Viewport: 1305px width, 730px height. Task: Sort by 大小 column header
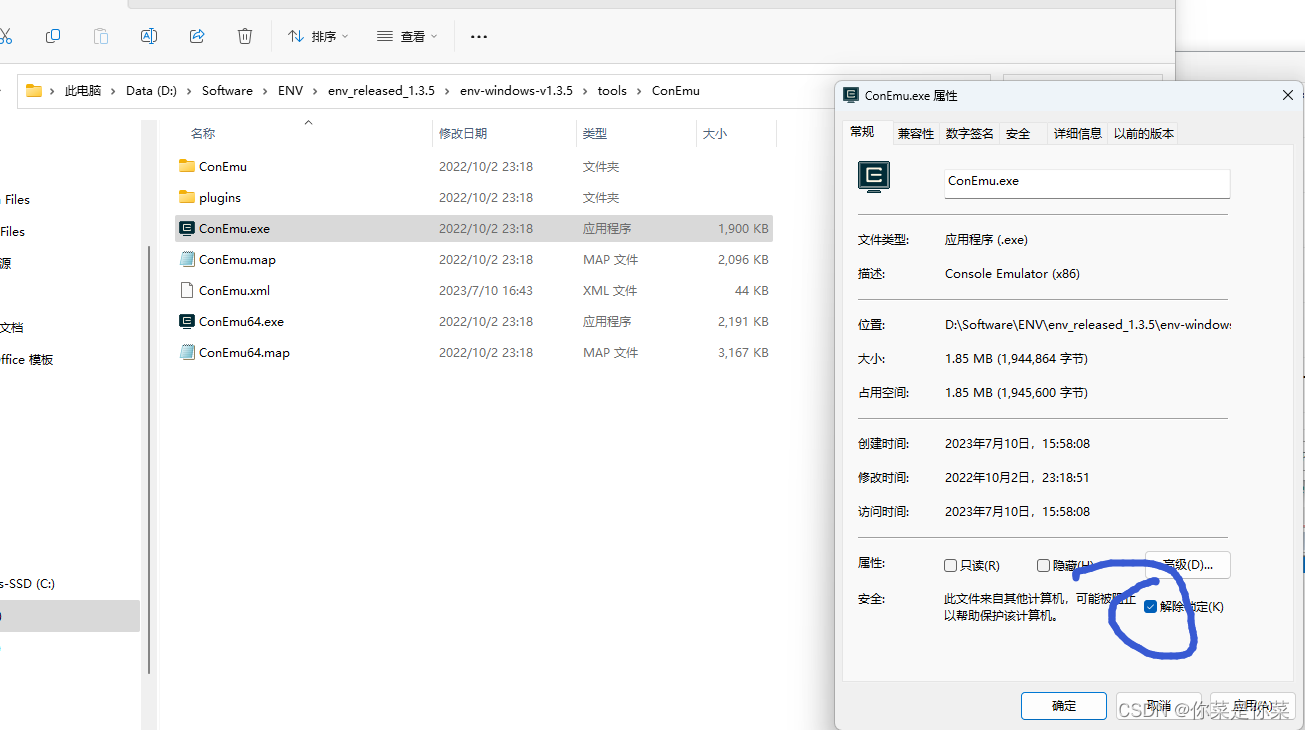tap(715, 133)
